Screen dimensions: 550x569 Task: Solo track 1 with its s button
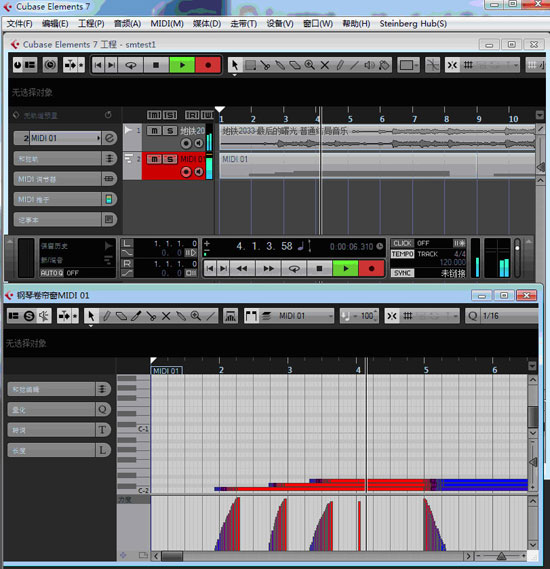(x=170, y=131)
